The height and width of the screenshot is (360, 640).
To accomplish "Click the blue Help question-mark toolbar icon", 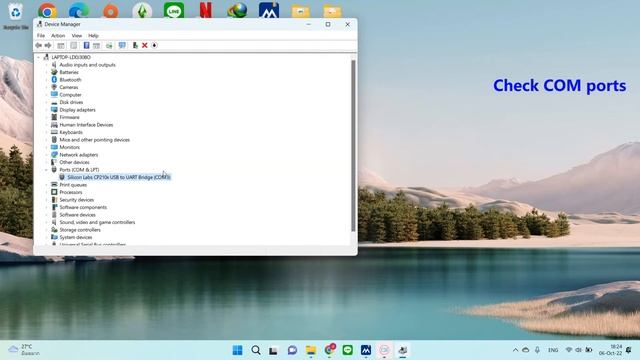I will (86, 45).
